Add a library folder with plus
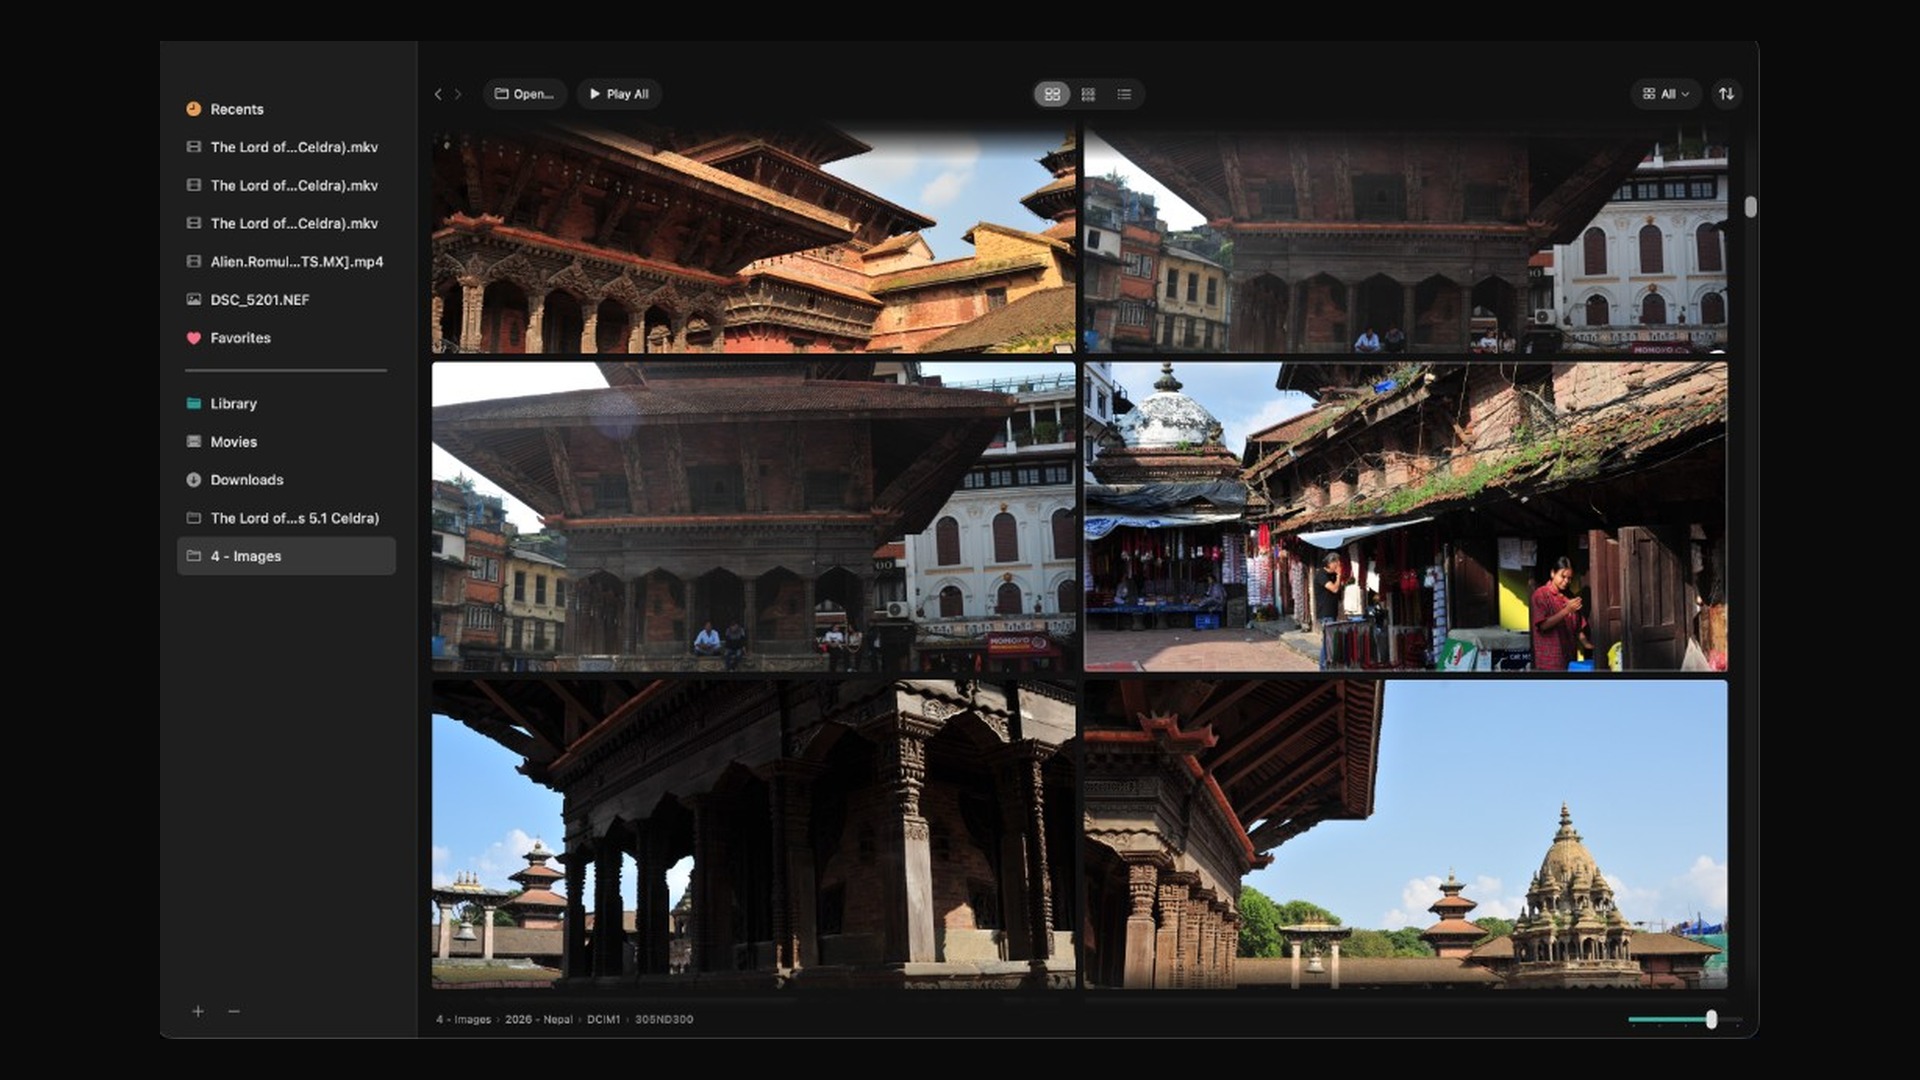This screenshot has width=1920, height=1080. 198,1011
